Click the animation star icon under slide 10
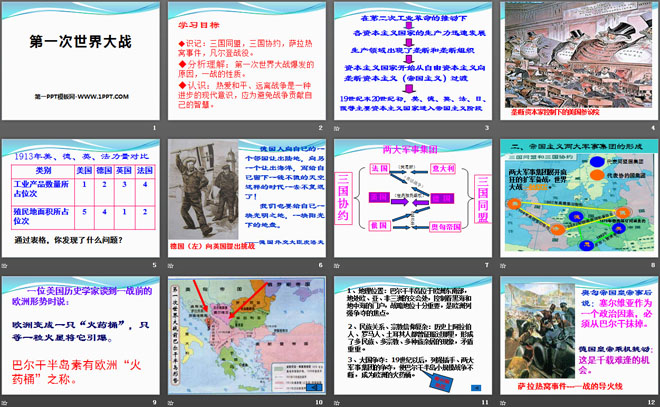The width and height of the screenshot is (660, 407). click(x=170, y=402)
